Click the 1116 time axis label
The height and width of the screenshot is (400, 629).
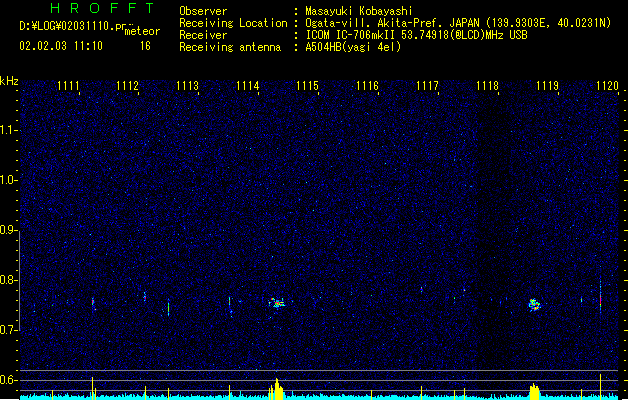point(367,86)
